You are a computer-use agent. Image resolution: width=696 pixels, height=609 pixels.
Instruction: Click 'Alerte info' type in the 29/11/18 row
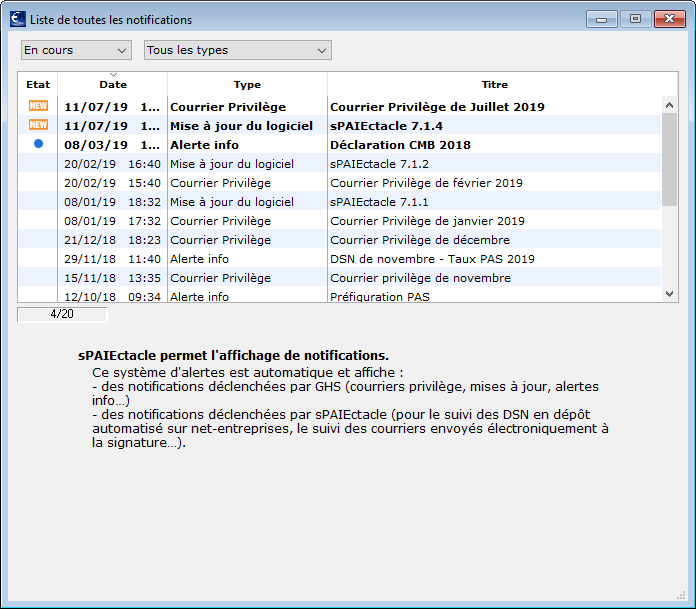[x=200, y=259]
